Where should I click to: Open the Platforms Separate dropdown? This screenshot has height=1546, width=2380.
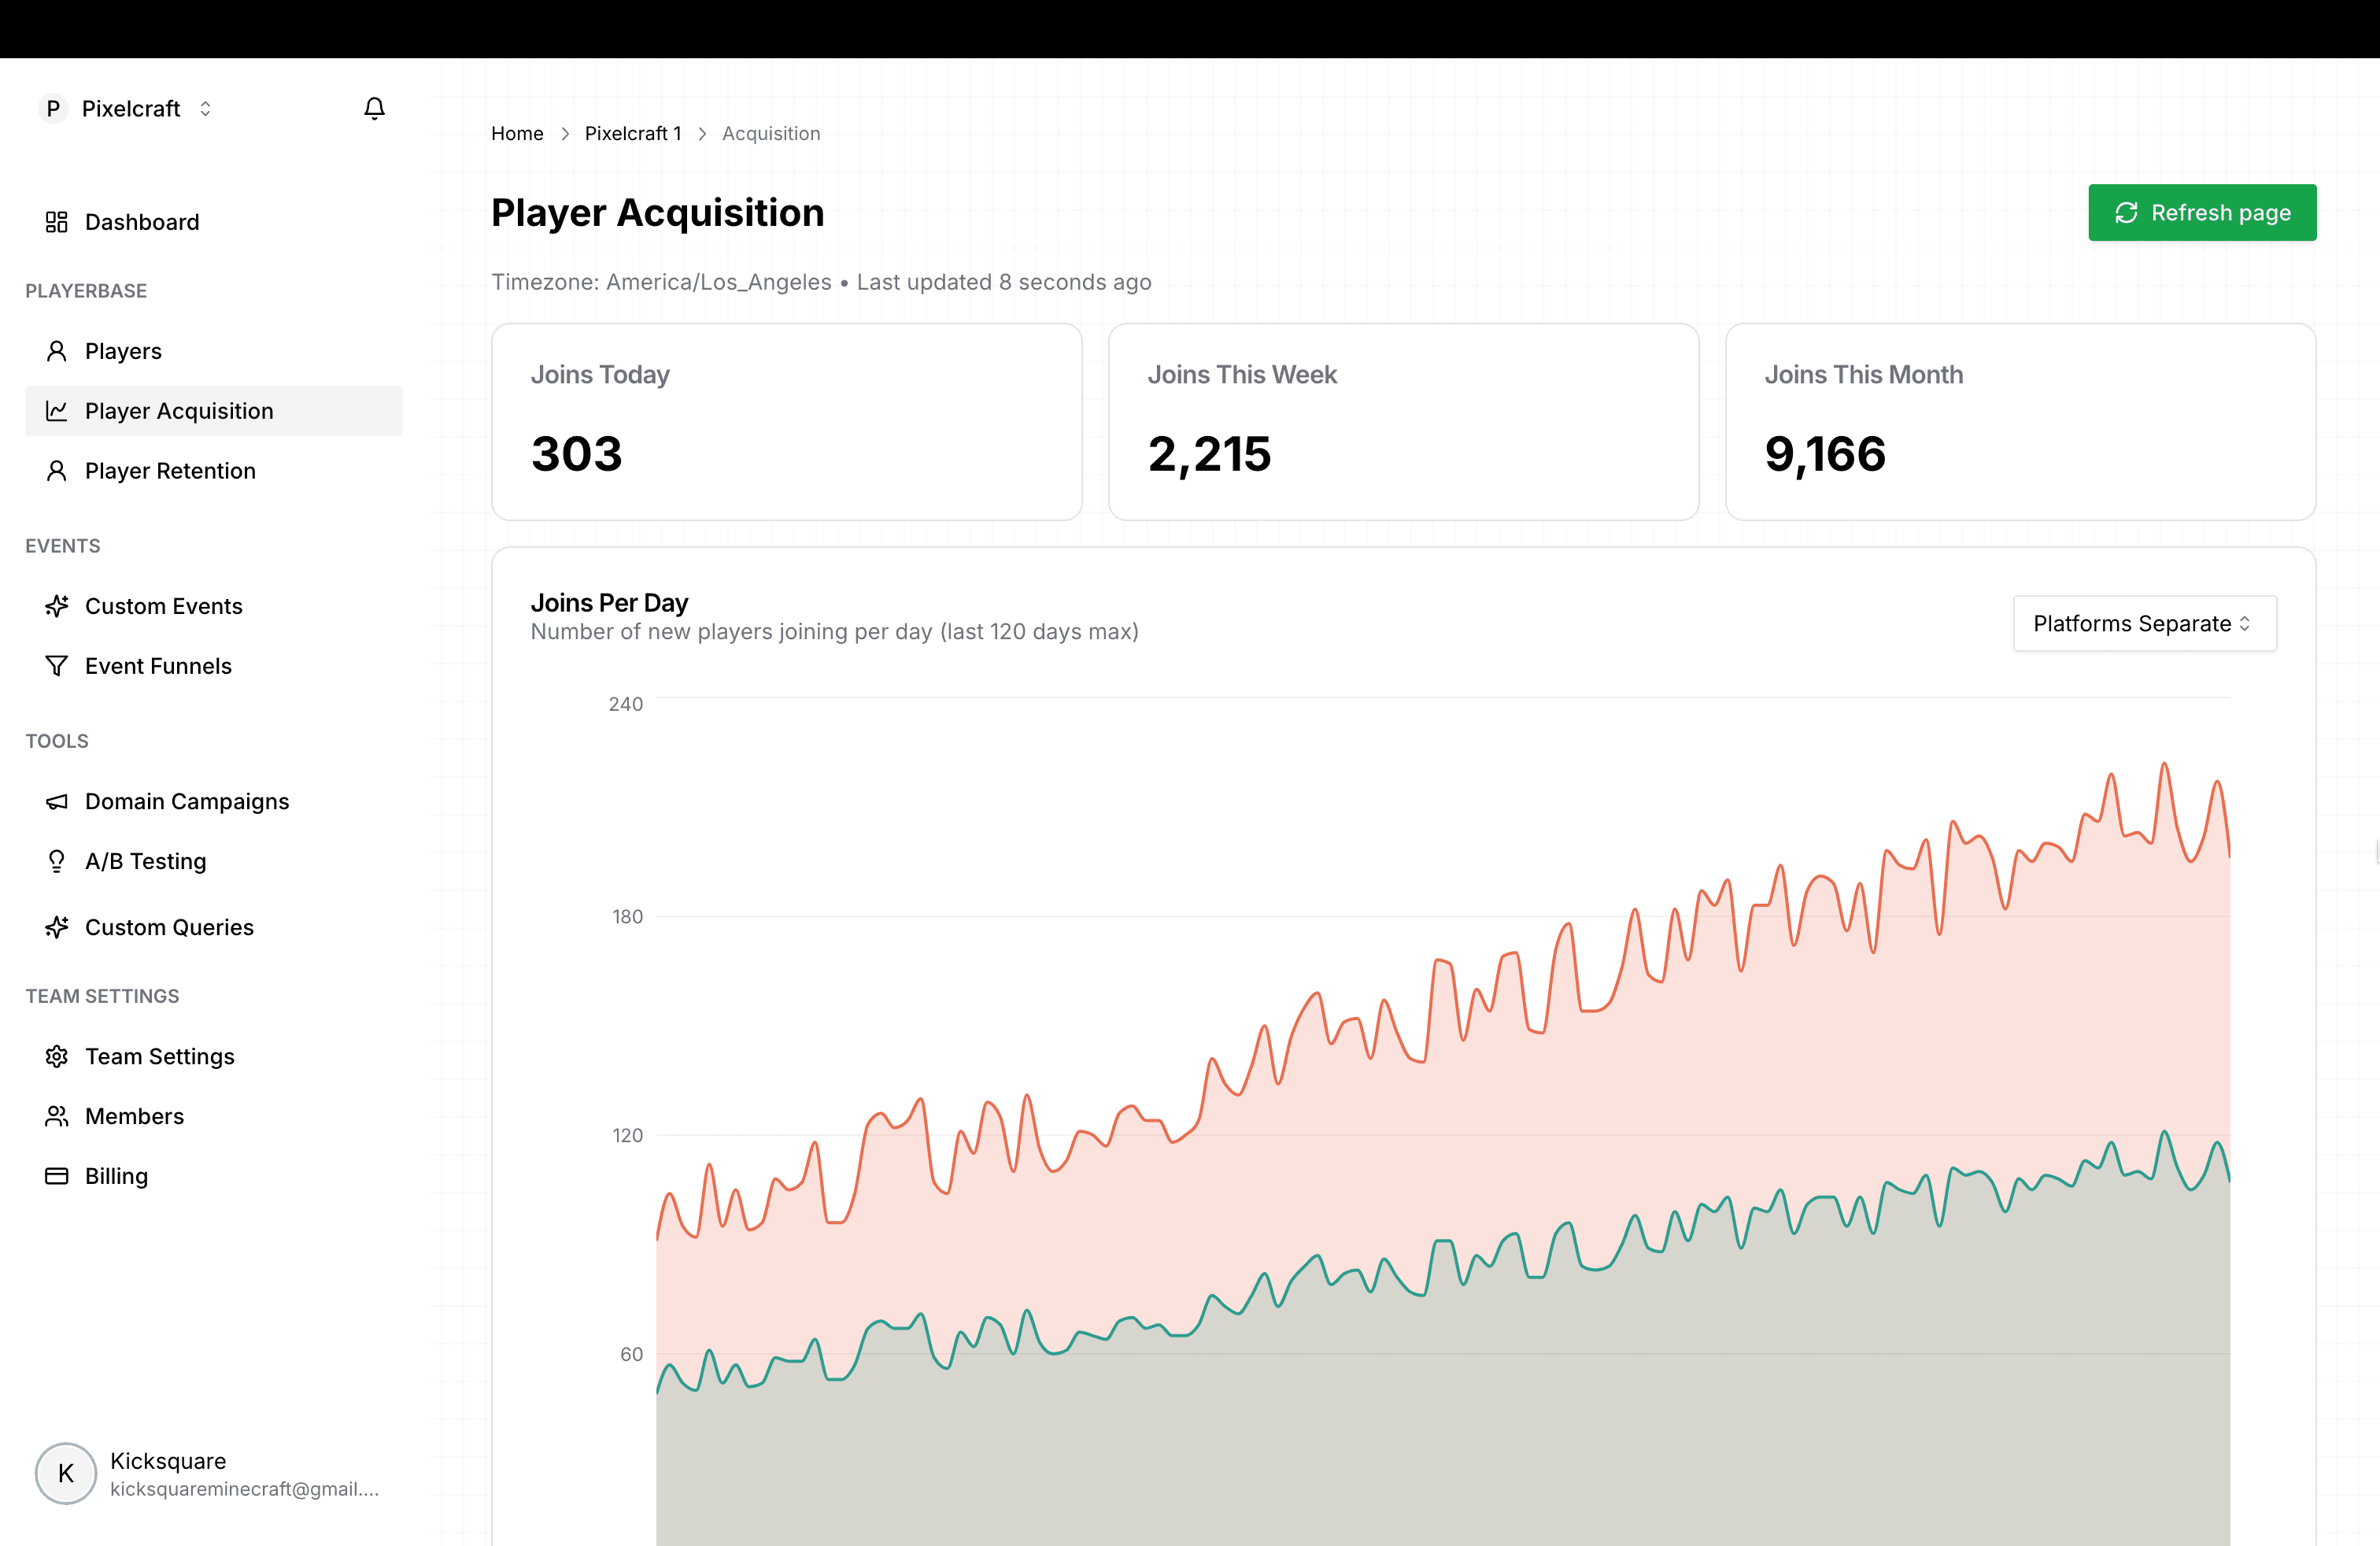coord(2144,623)
